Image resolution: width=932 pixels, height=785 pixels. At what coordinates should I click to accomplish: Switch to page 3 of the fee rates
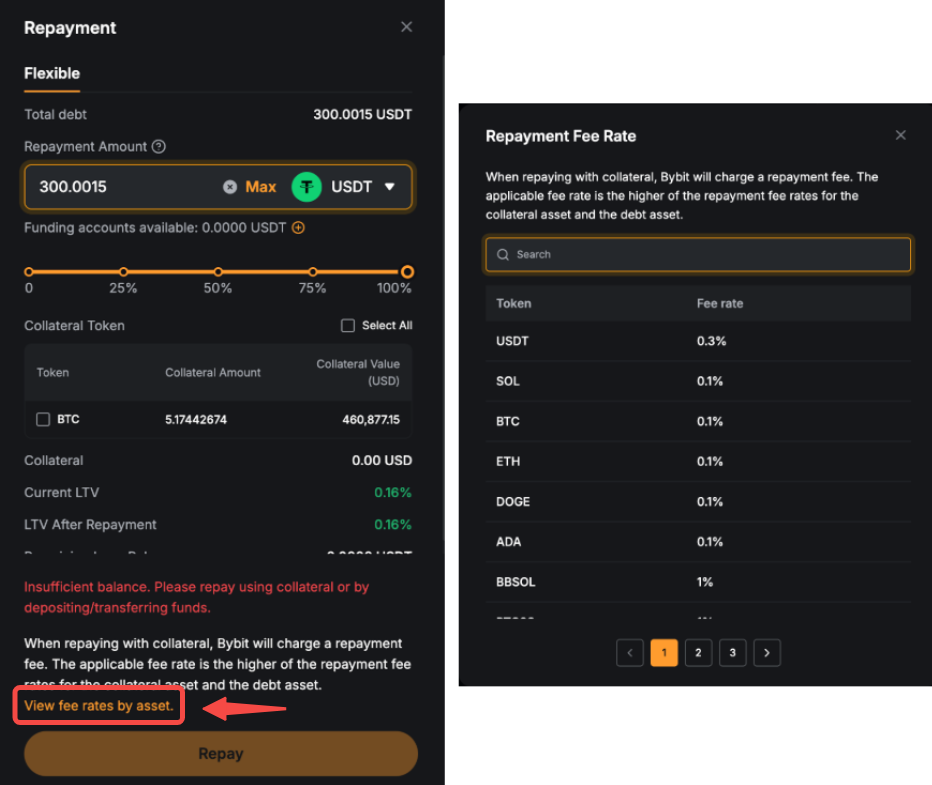732,653
